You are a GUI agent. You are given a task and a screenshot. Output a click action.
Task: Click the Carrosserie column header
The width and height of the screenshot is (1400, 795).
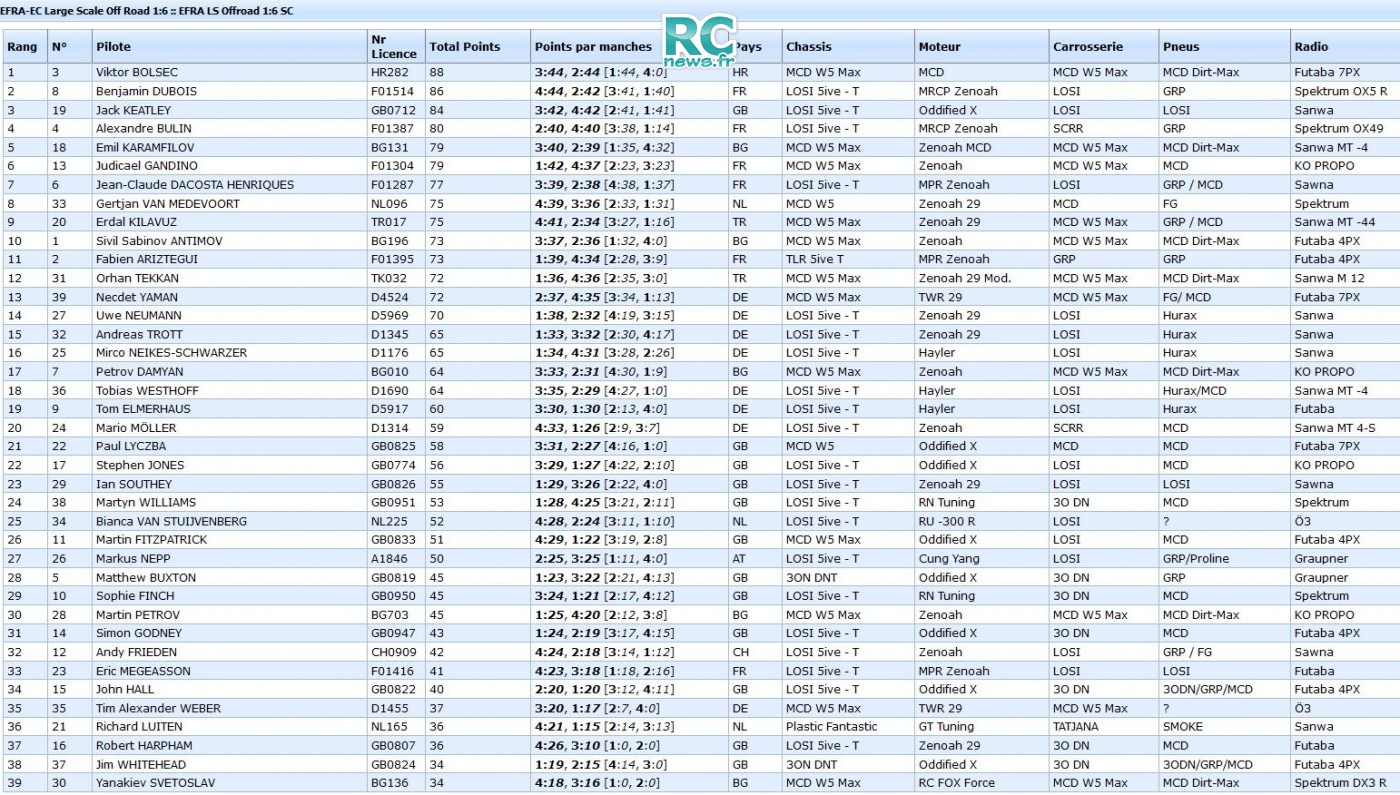(x=1088, y=47)
